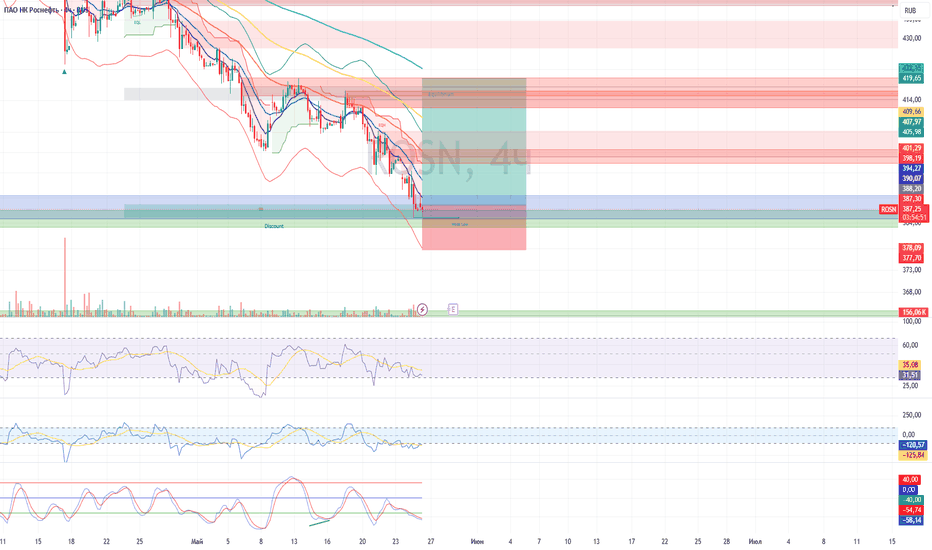Click the yellow 409,66 price label
Screen dimensions: 932x550
tap(912, 111)
